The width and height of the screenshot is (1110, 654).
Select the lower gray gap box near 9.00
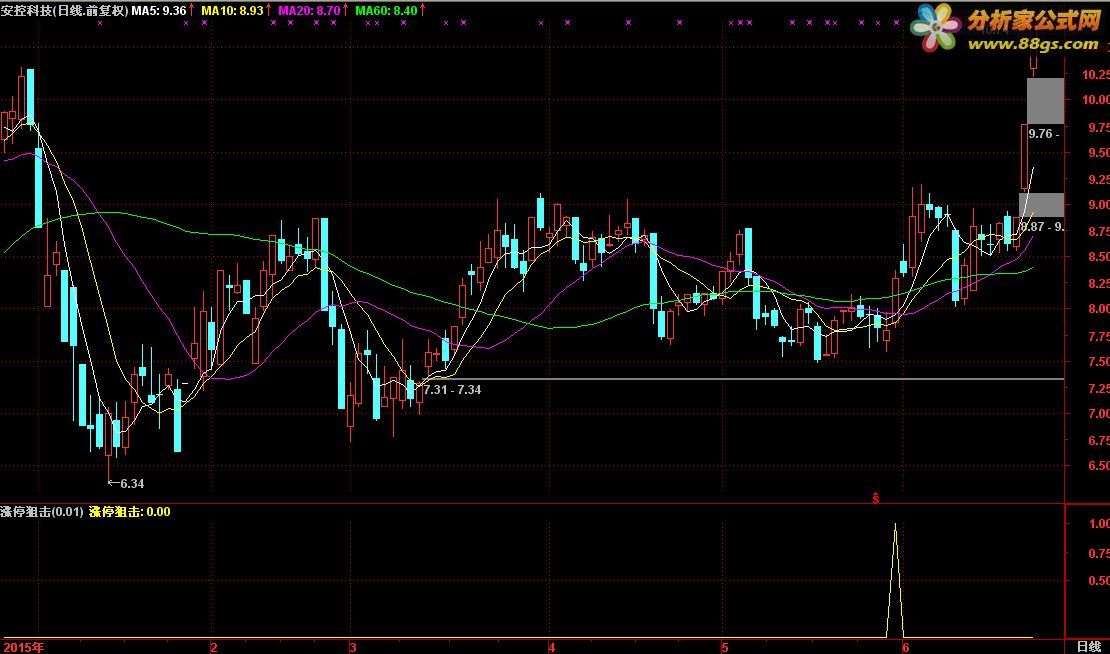click(1041, 205)
